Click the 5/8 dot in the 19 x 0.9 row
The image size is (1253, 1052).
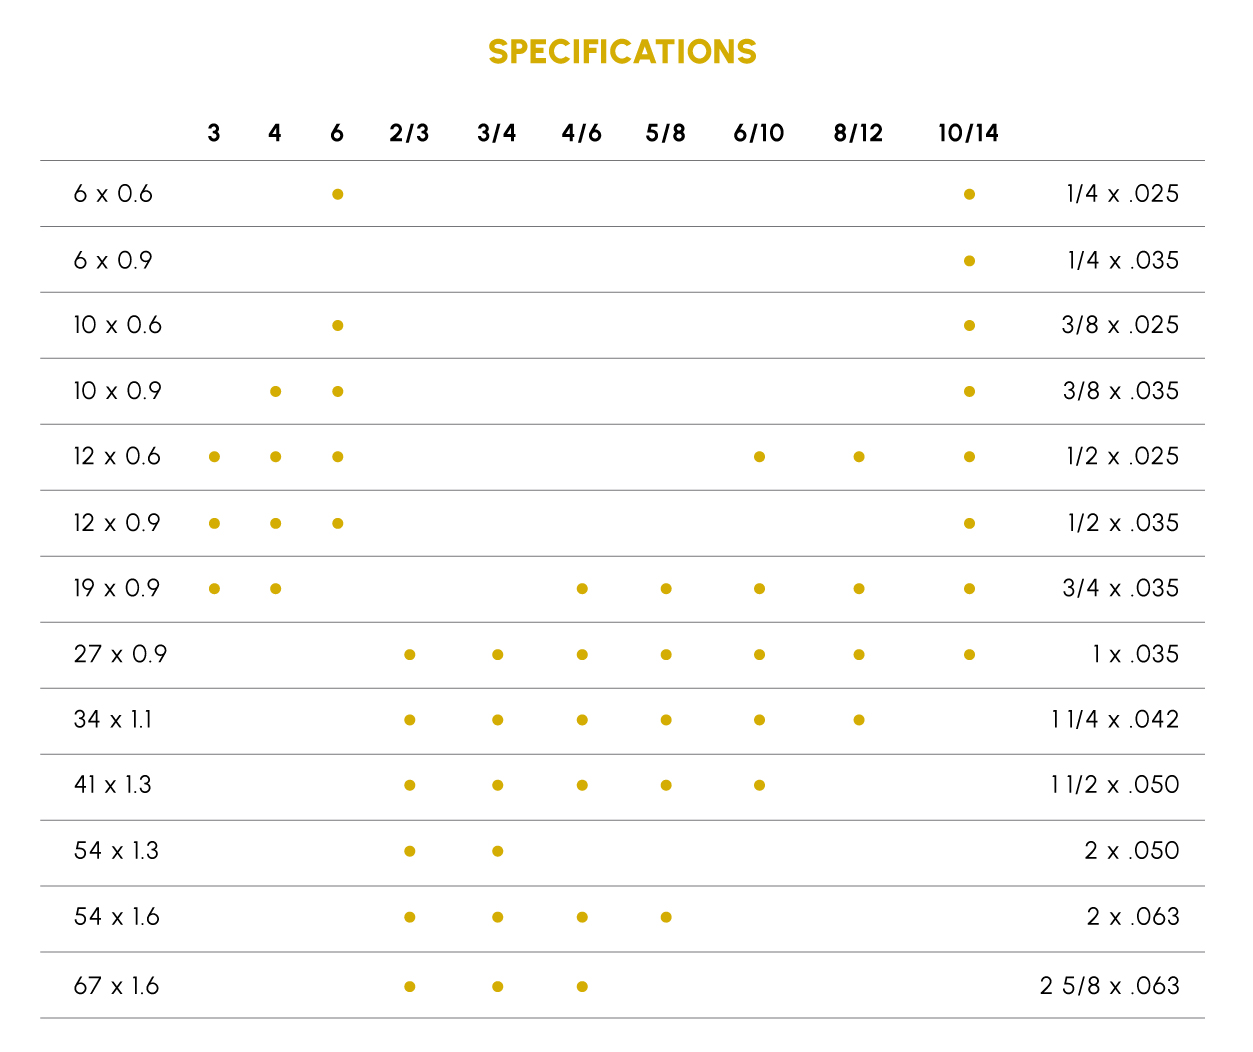pyautogui.click(x=666, y=589)
